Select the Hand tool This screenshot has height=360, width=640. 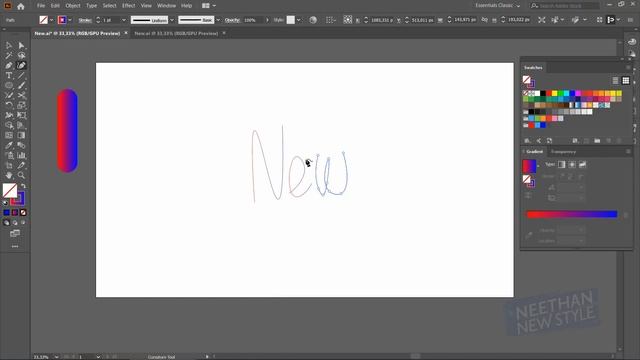coord(9,175)
